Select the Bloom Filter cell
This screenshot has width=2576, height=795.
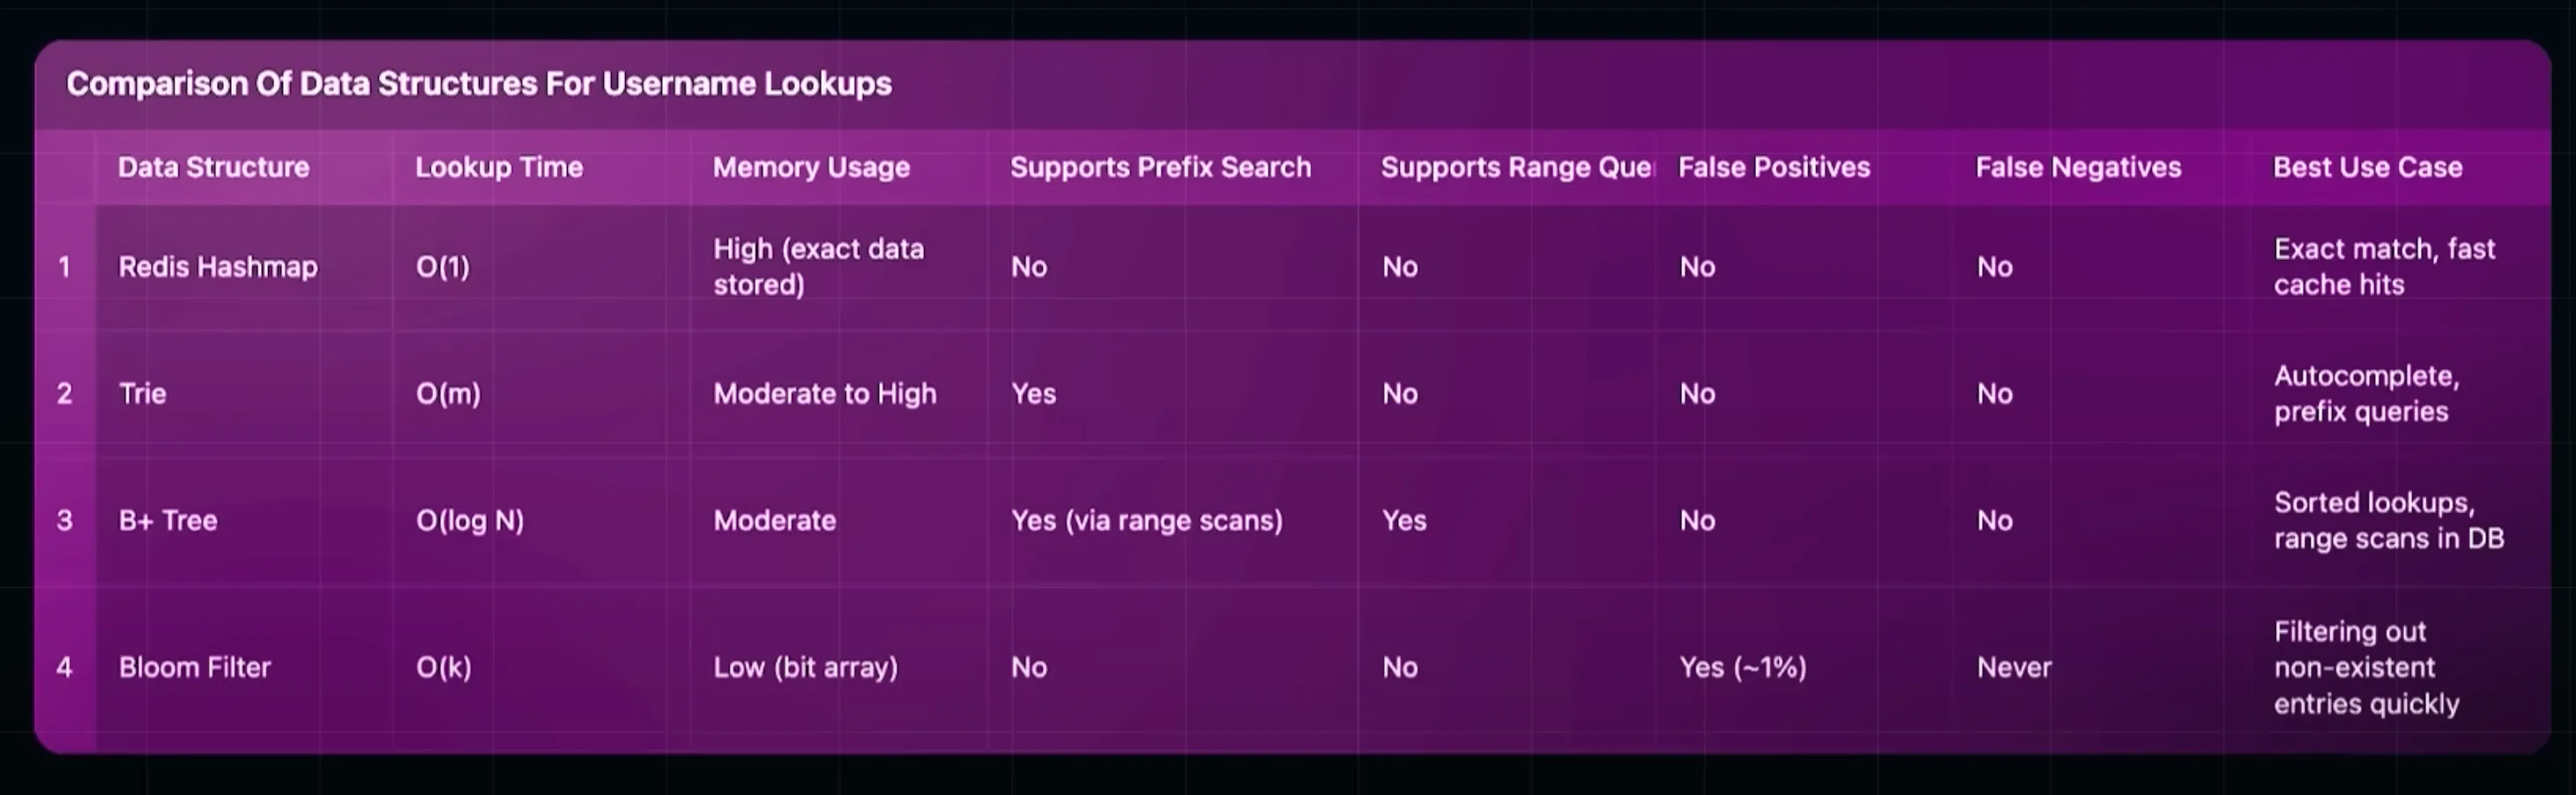click(x=194, y=668)
